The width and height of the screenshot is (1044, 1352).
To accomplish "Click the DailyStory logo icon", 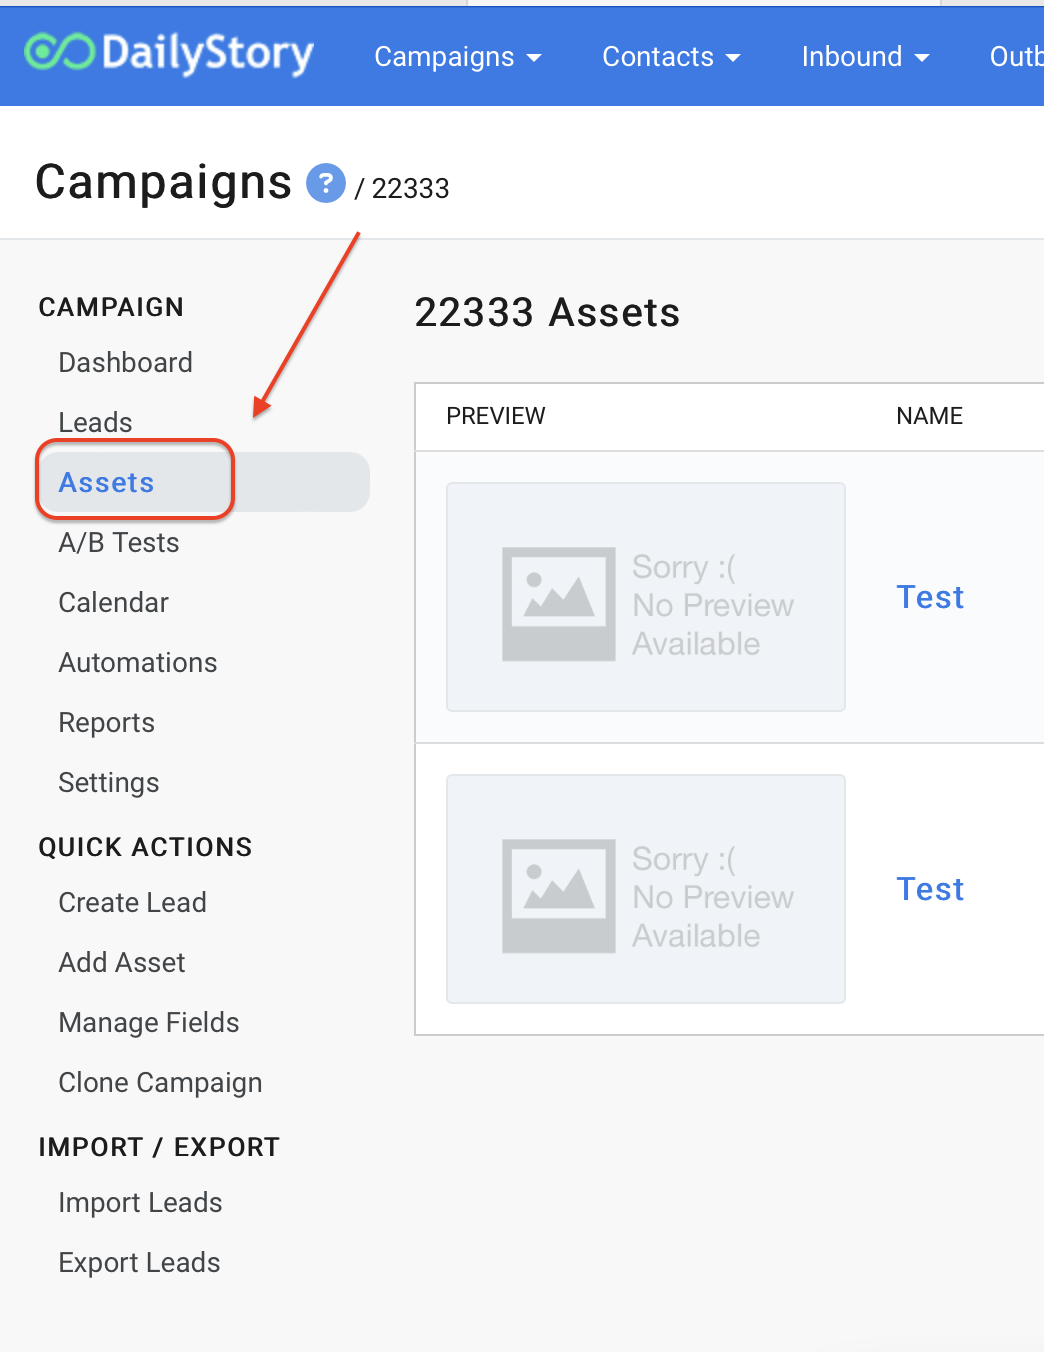I will pyautogui.click(x=60, y=53).
